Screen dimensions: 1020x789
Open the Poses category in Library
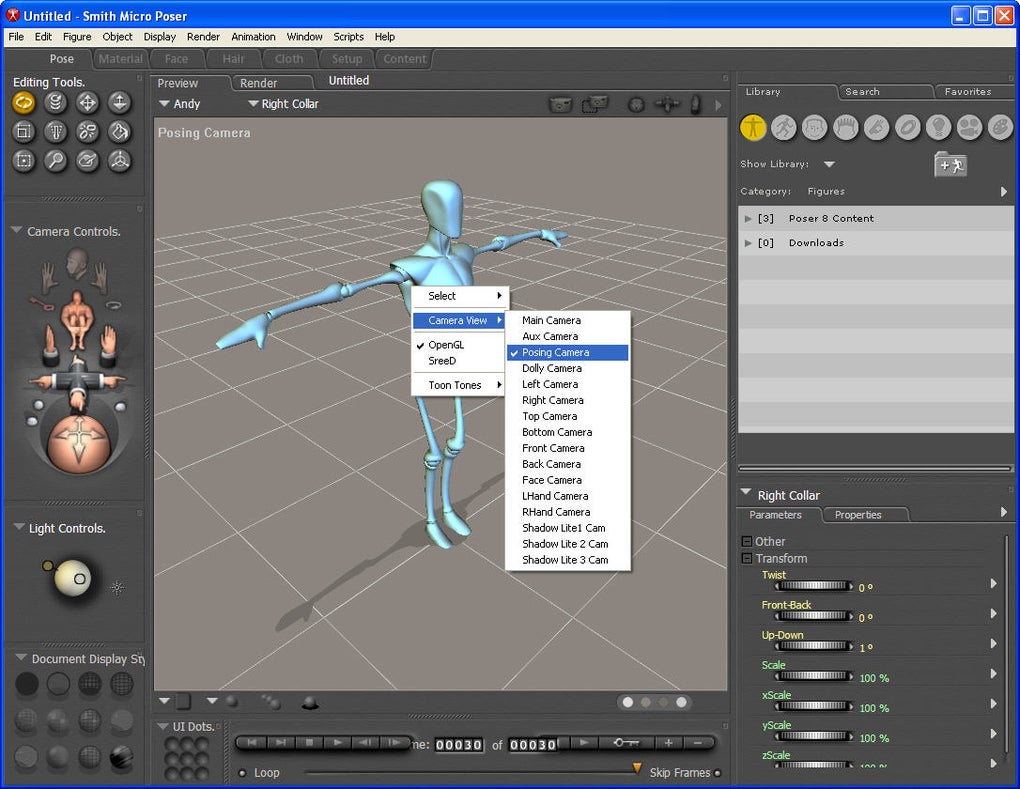pyautogui.click(x=784, y=127)
